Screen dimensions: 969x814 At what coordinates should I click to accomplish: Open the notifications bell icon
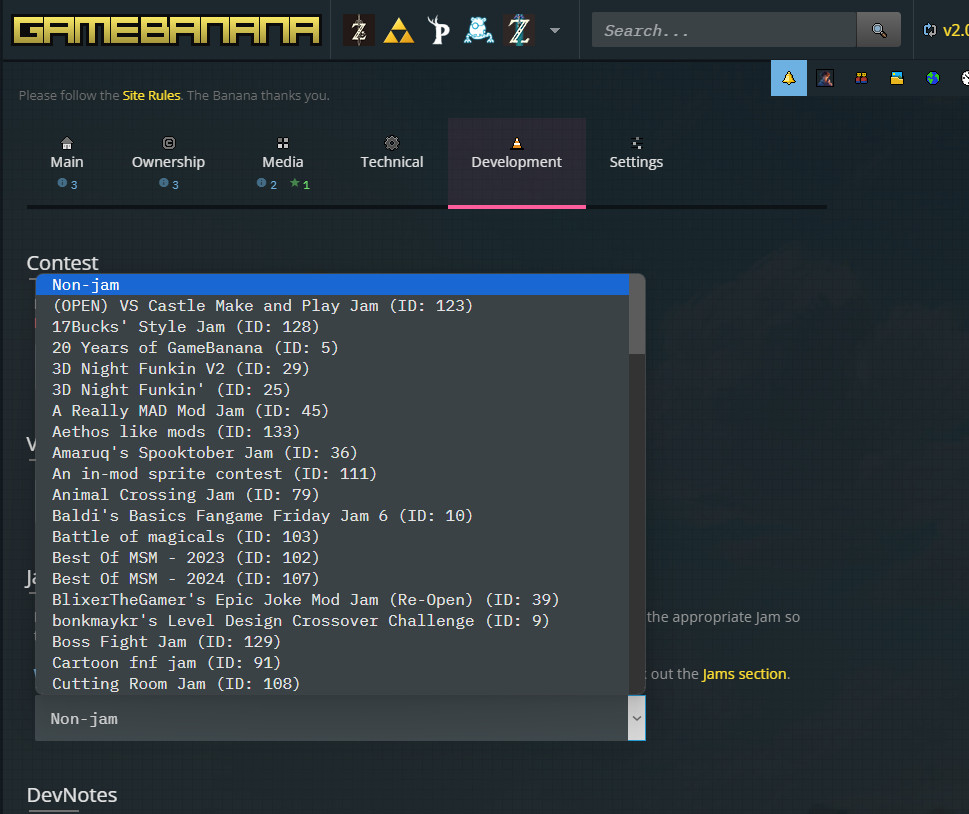[x=788, y=78]
